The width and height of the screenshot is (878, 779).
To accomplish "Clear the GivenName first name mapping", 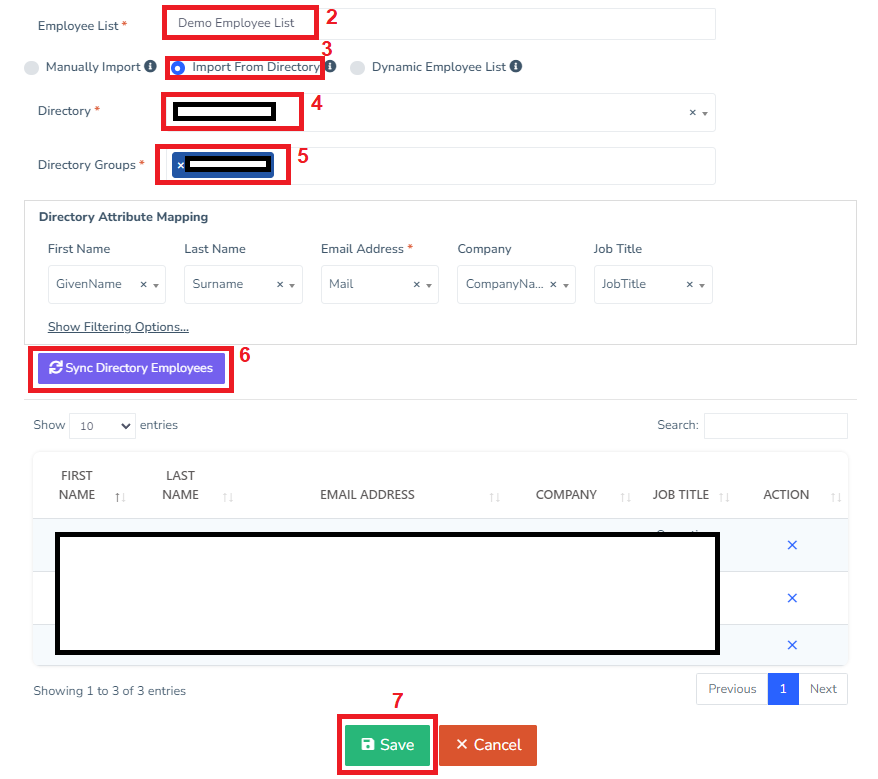I will click(x=143, y=285).
